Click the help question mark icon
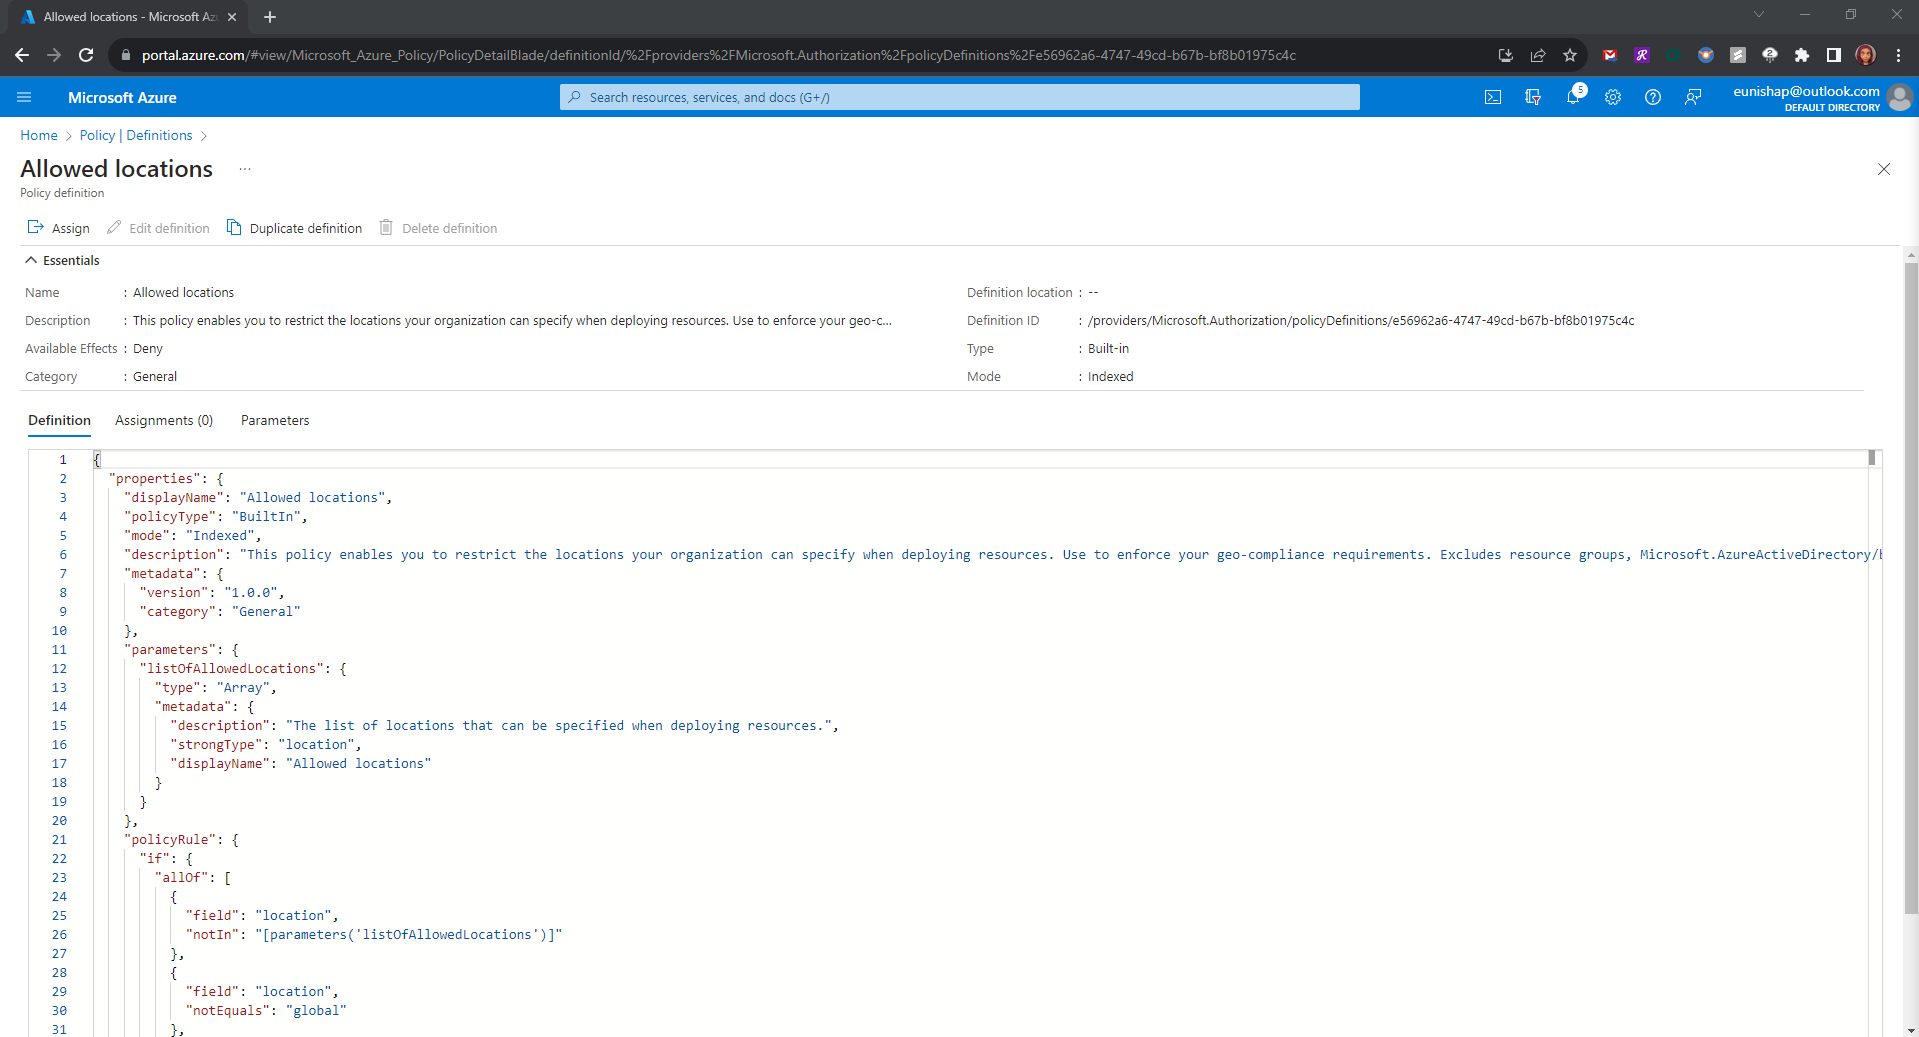This screenshot has width=1919, height=1037. pos(1652,97)
